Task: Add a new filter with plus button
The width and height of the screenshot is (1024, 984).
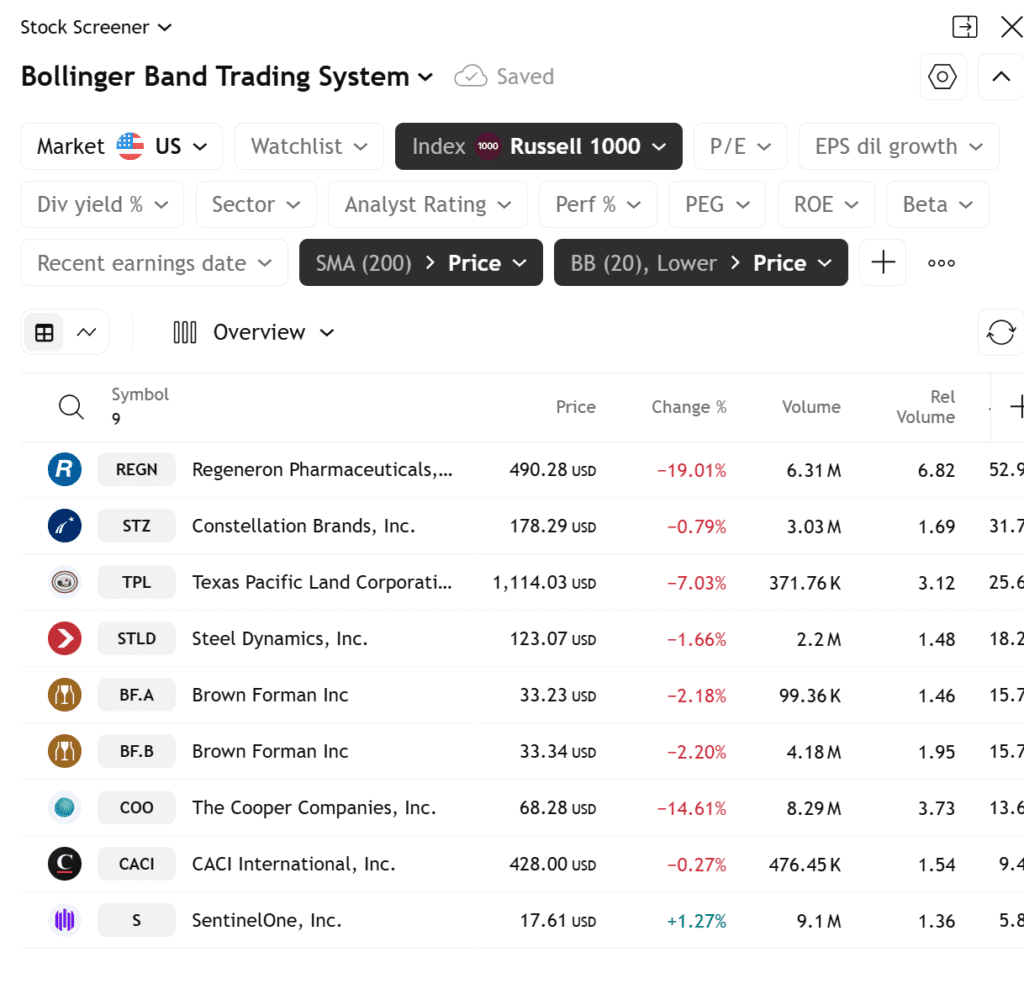Action: [882, 263]
